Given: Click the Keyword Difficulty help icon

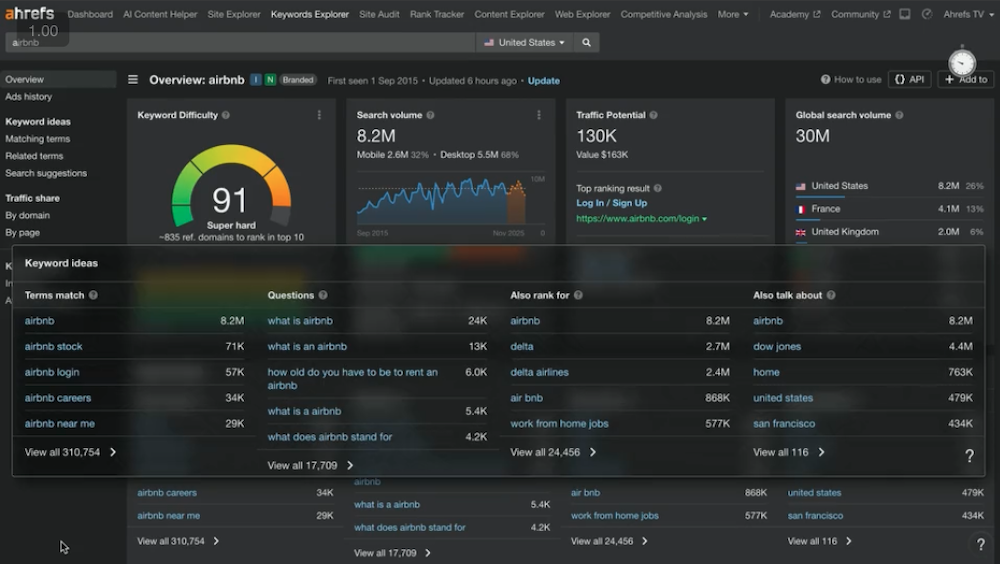Looking at the screenshot, I should click(226, 115).
